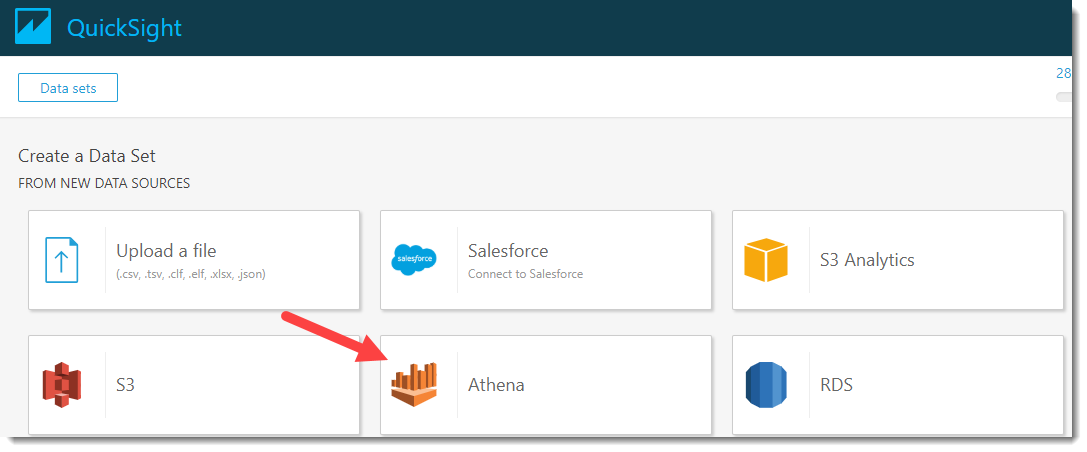Click the supported file formats text
Image resolution: width=1087 pixels, height=452 pixels.
coord(191,274)
